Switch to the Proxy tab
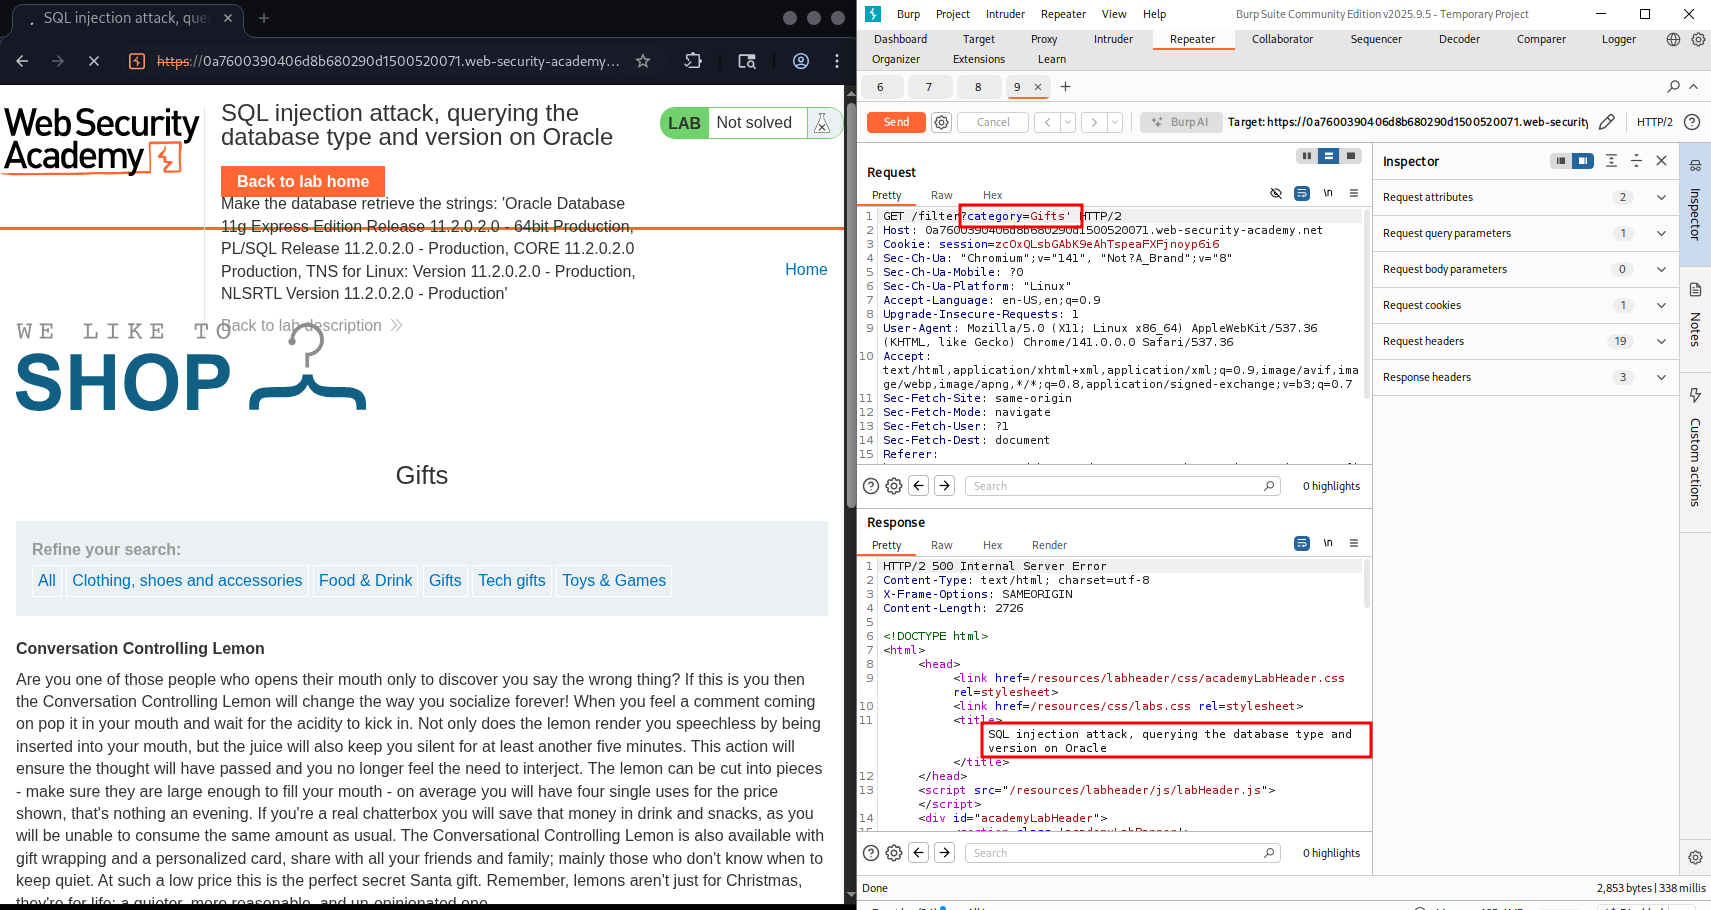This screenshot has height=910, width=1711. click(1043, 40)
